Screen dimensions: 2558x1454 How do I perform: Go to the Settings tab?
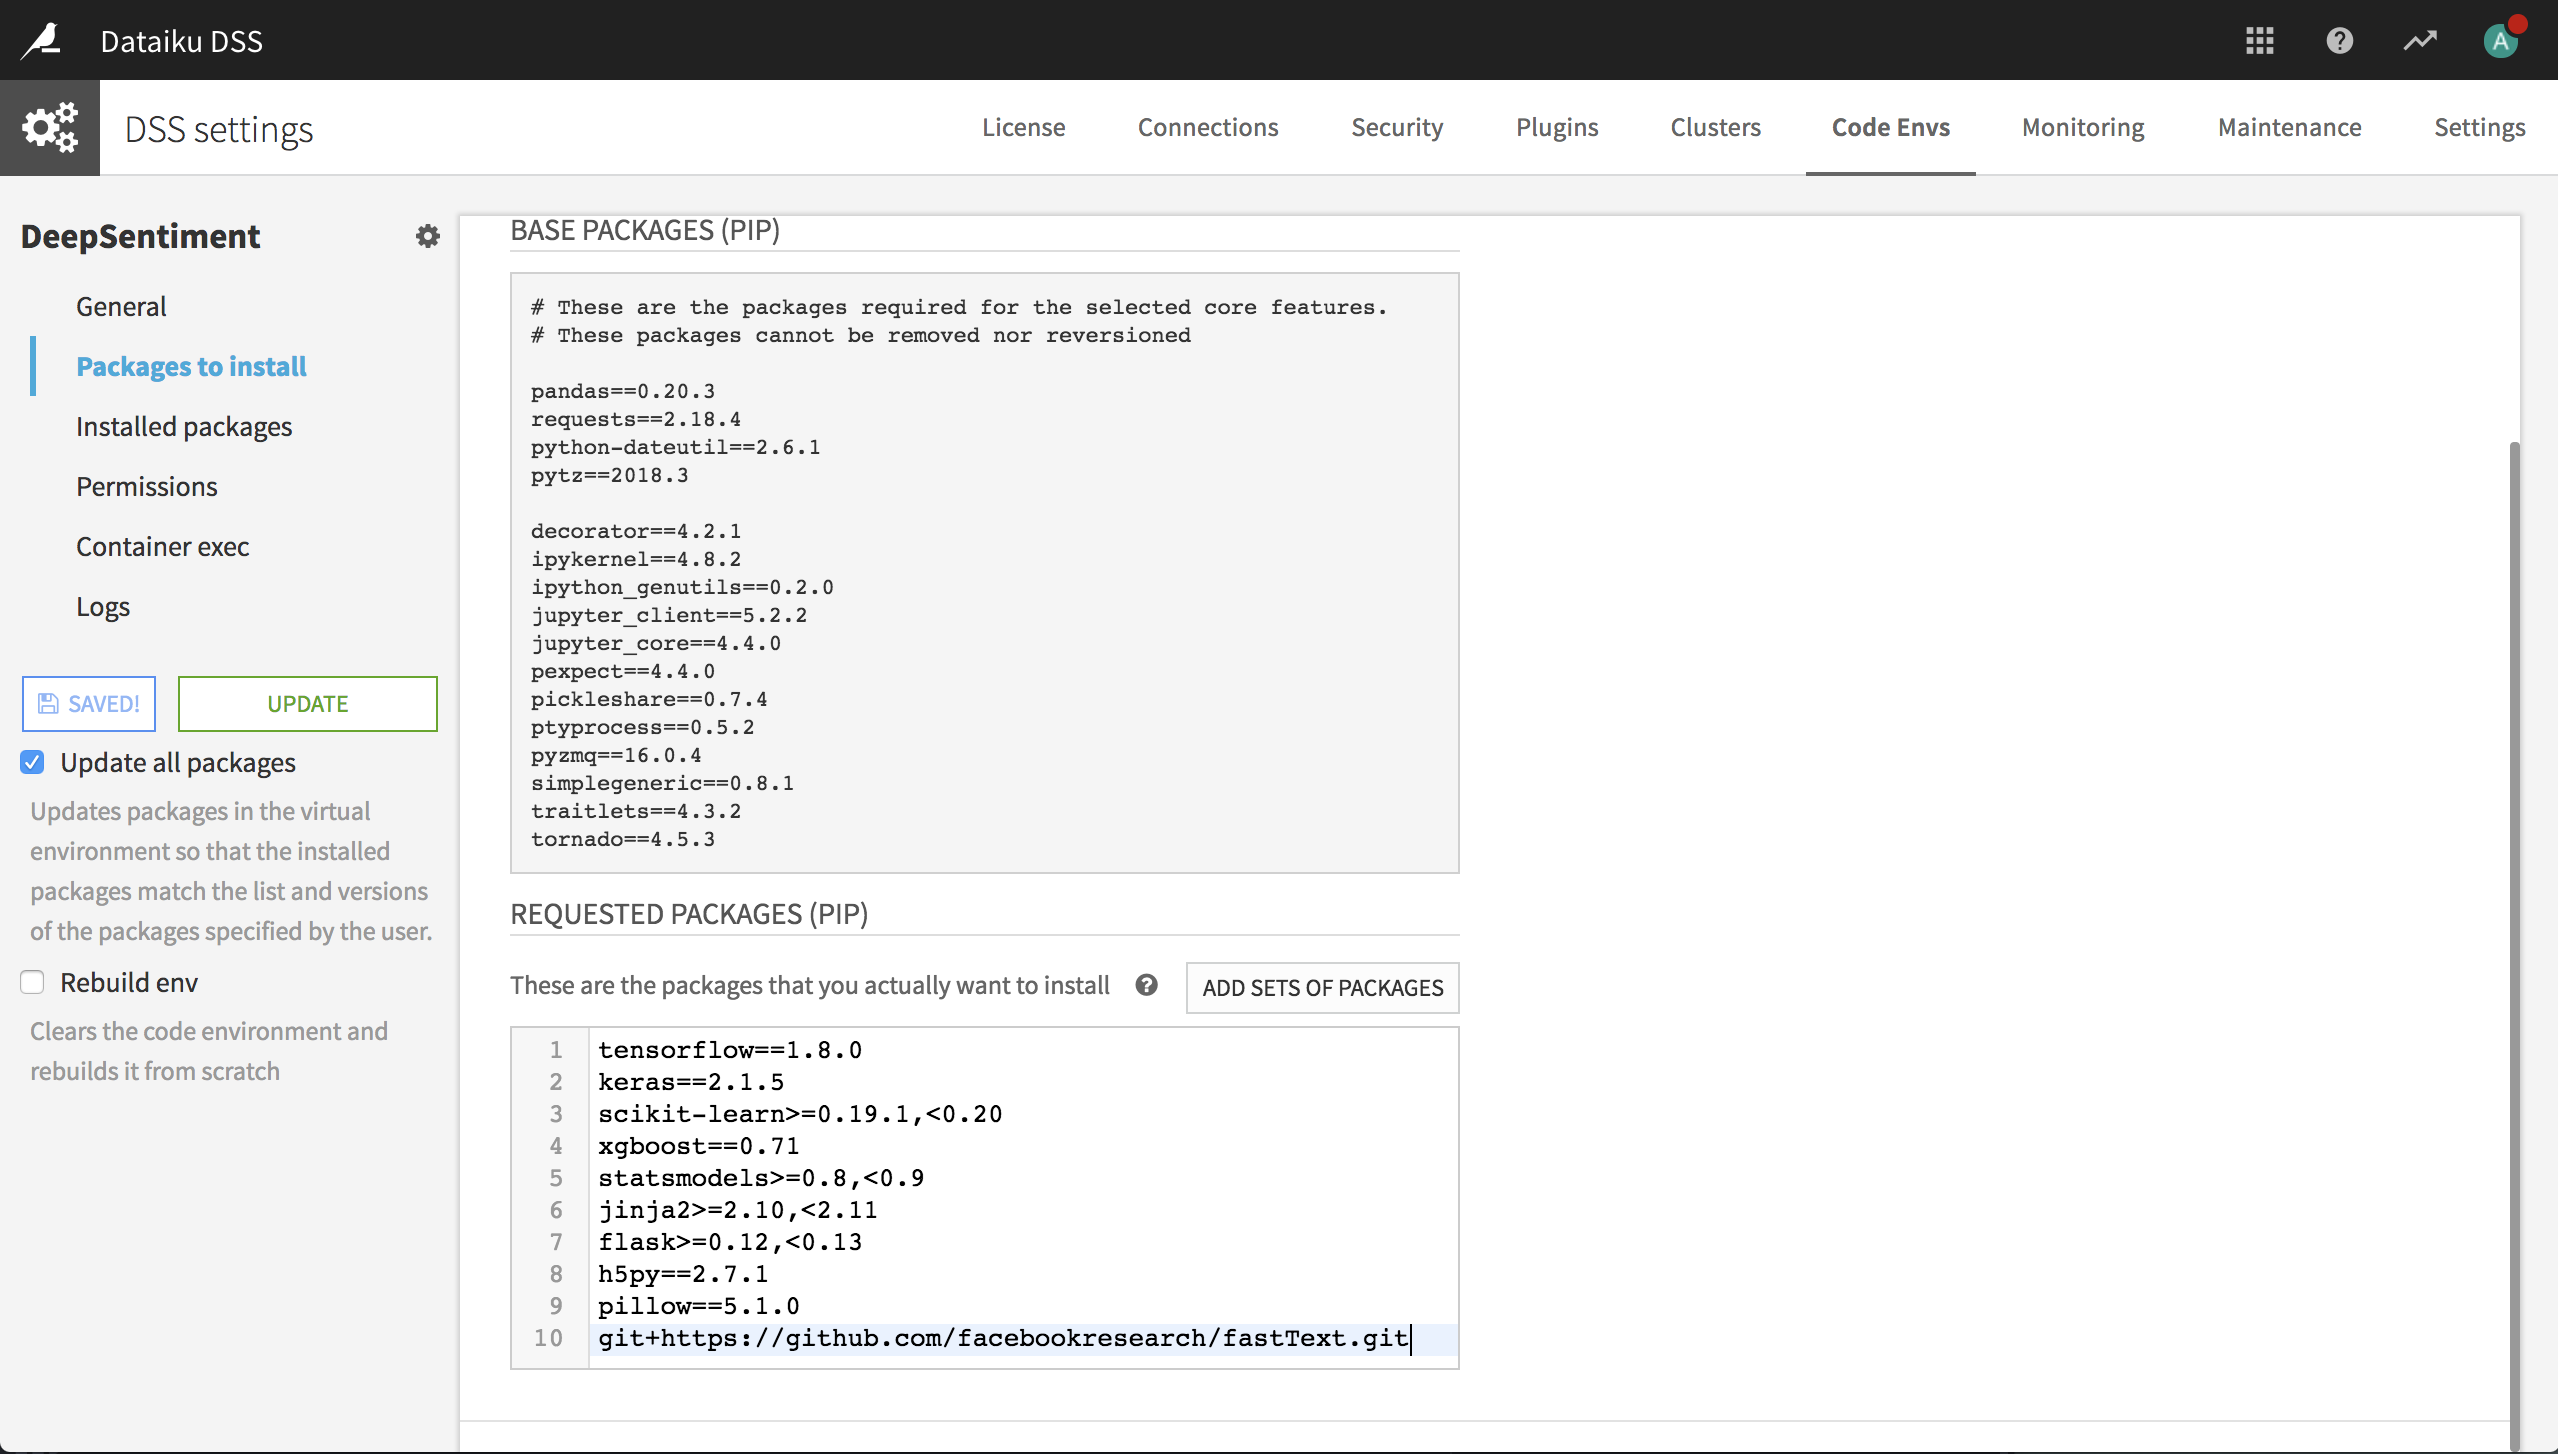coord(2479,127)
